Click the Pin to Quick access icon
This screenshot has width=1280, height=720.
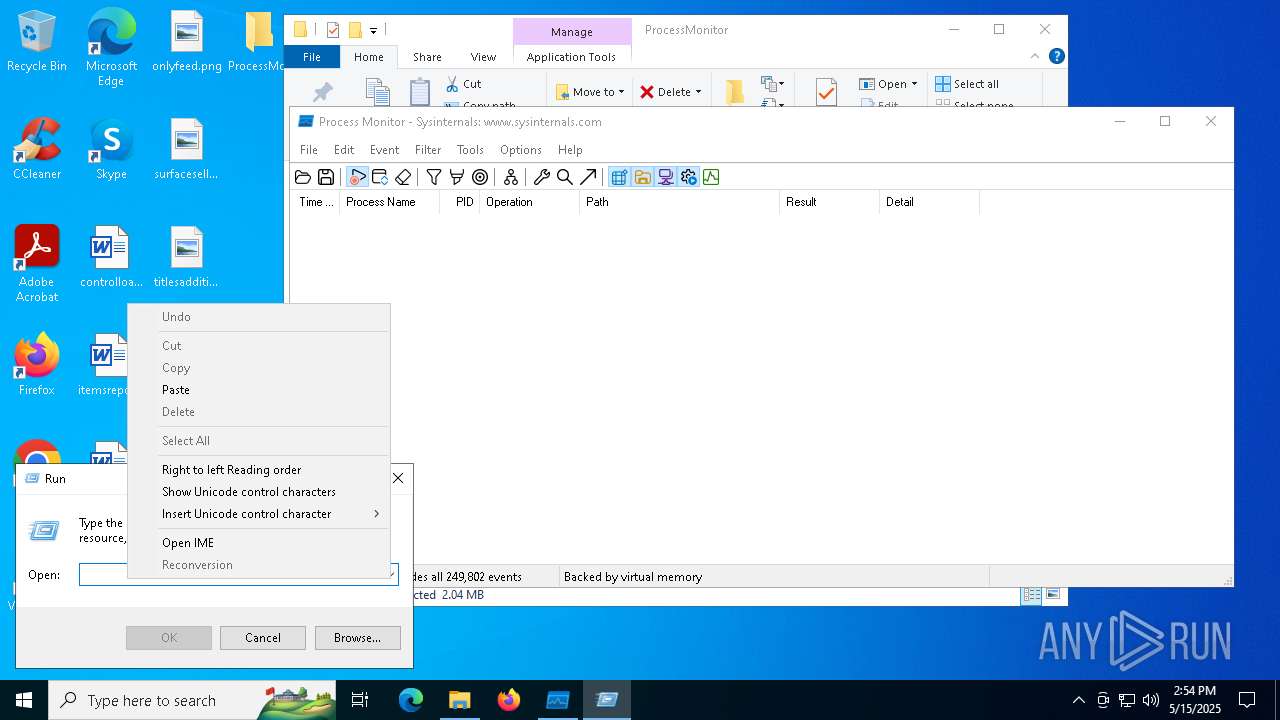click(323, 92)
